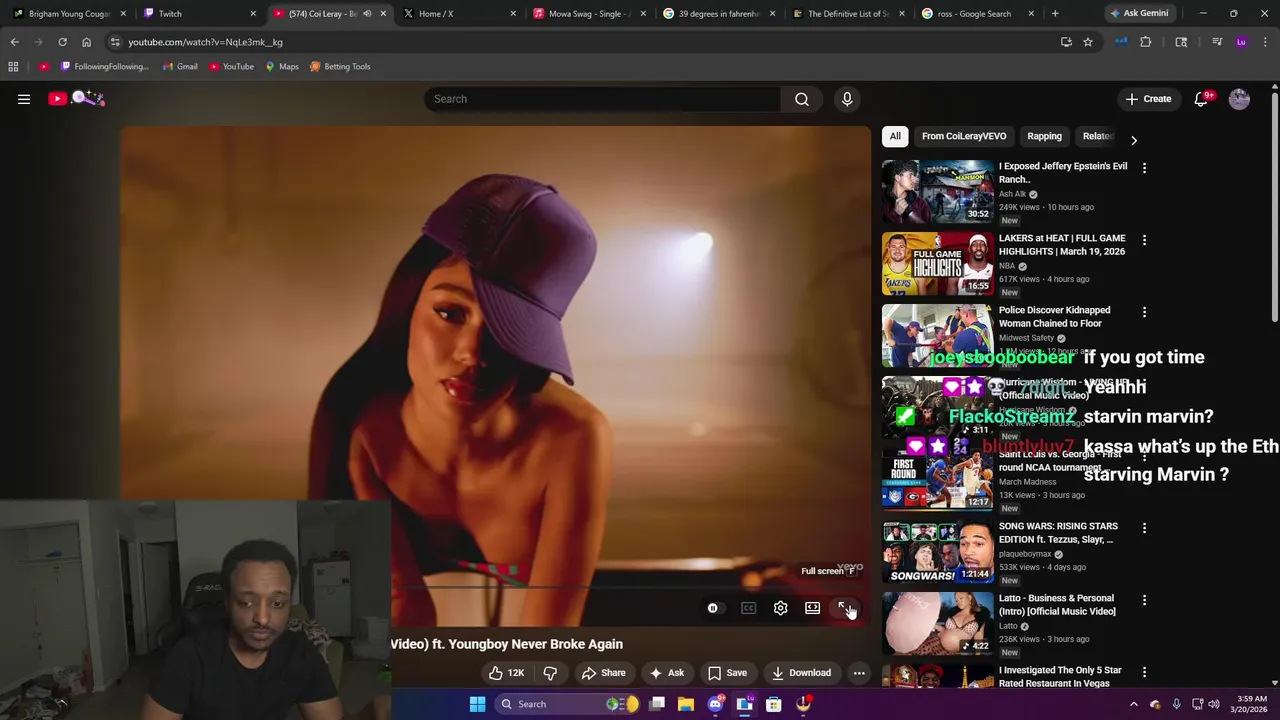Screen dimensions: 1280x720
Task: Switch to theater mode
Action: click(813, 608)
